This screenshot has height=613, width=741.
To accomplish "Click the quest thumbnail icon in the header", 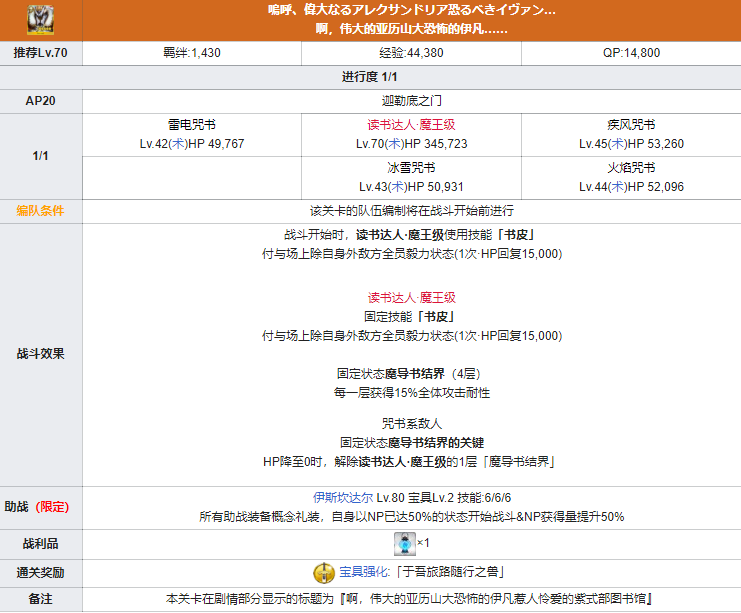I will [x=41, y=20].
